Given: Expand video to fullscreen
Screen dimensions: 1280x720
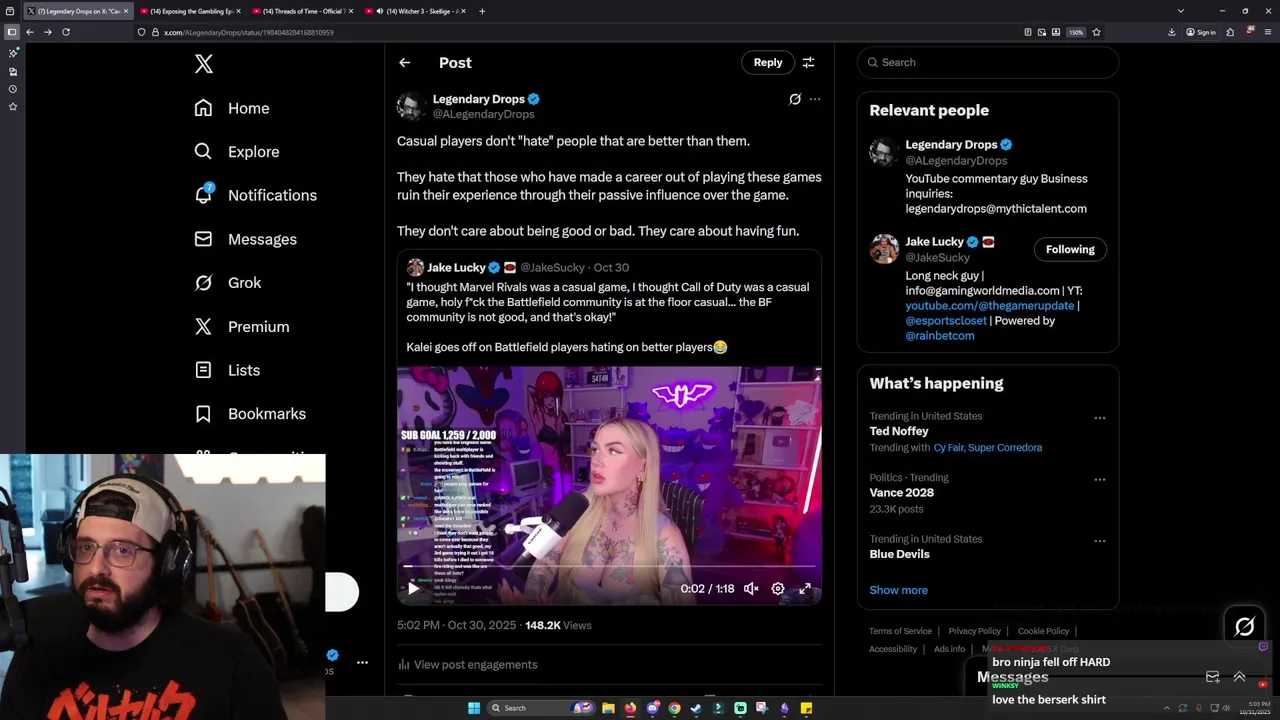Looking at the screenshot, I should (x=805, y=589).
